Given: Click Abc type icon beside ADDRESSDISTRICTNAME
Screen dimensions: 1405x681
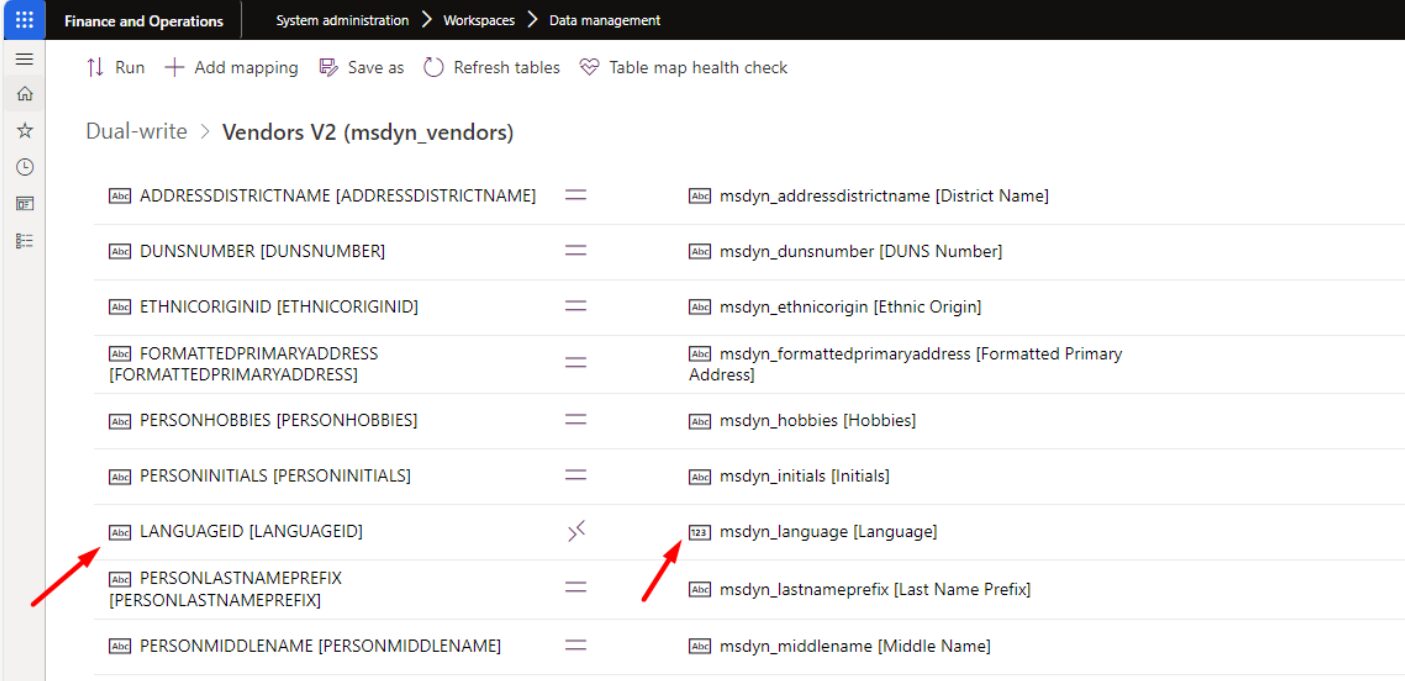Looking at the screenshot, I should (x=119, y=196).
